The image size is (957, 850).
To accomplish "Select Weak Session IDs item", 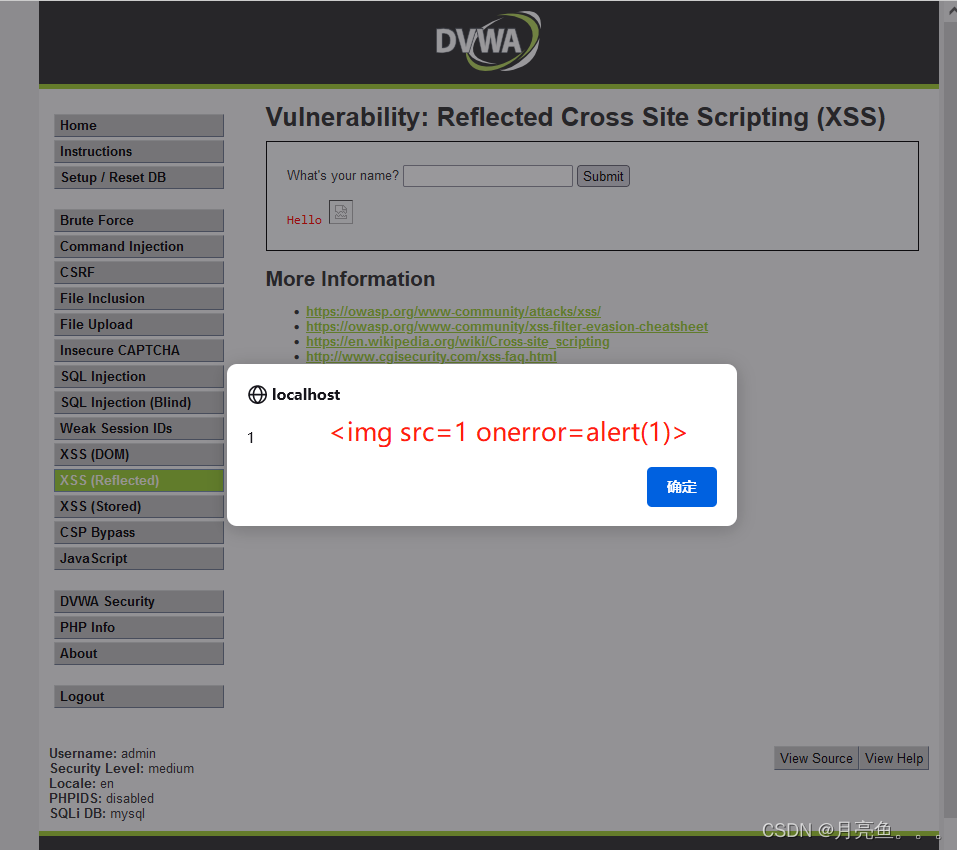I will 139,428.
